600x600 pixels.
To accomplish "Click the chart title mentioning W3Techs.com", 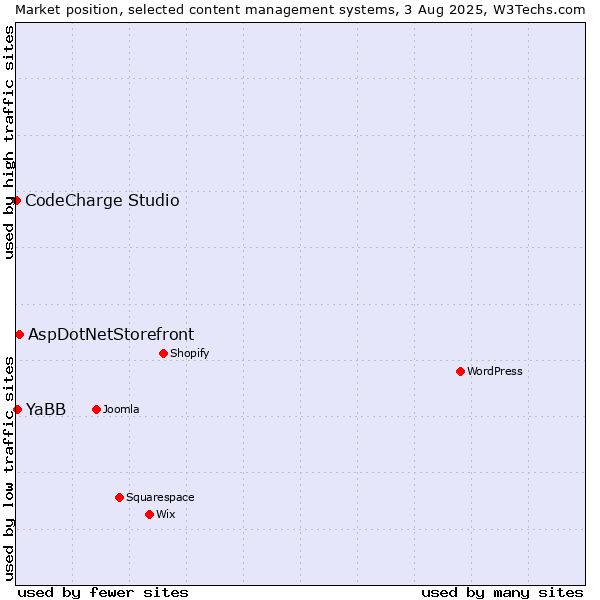I will point(300,10).
